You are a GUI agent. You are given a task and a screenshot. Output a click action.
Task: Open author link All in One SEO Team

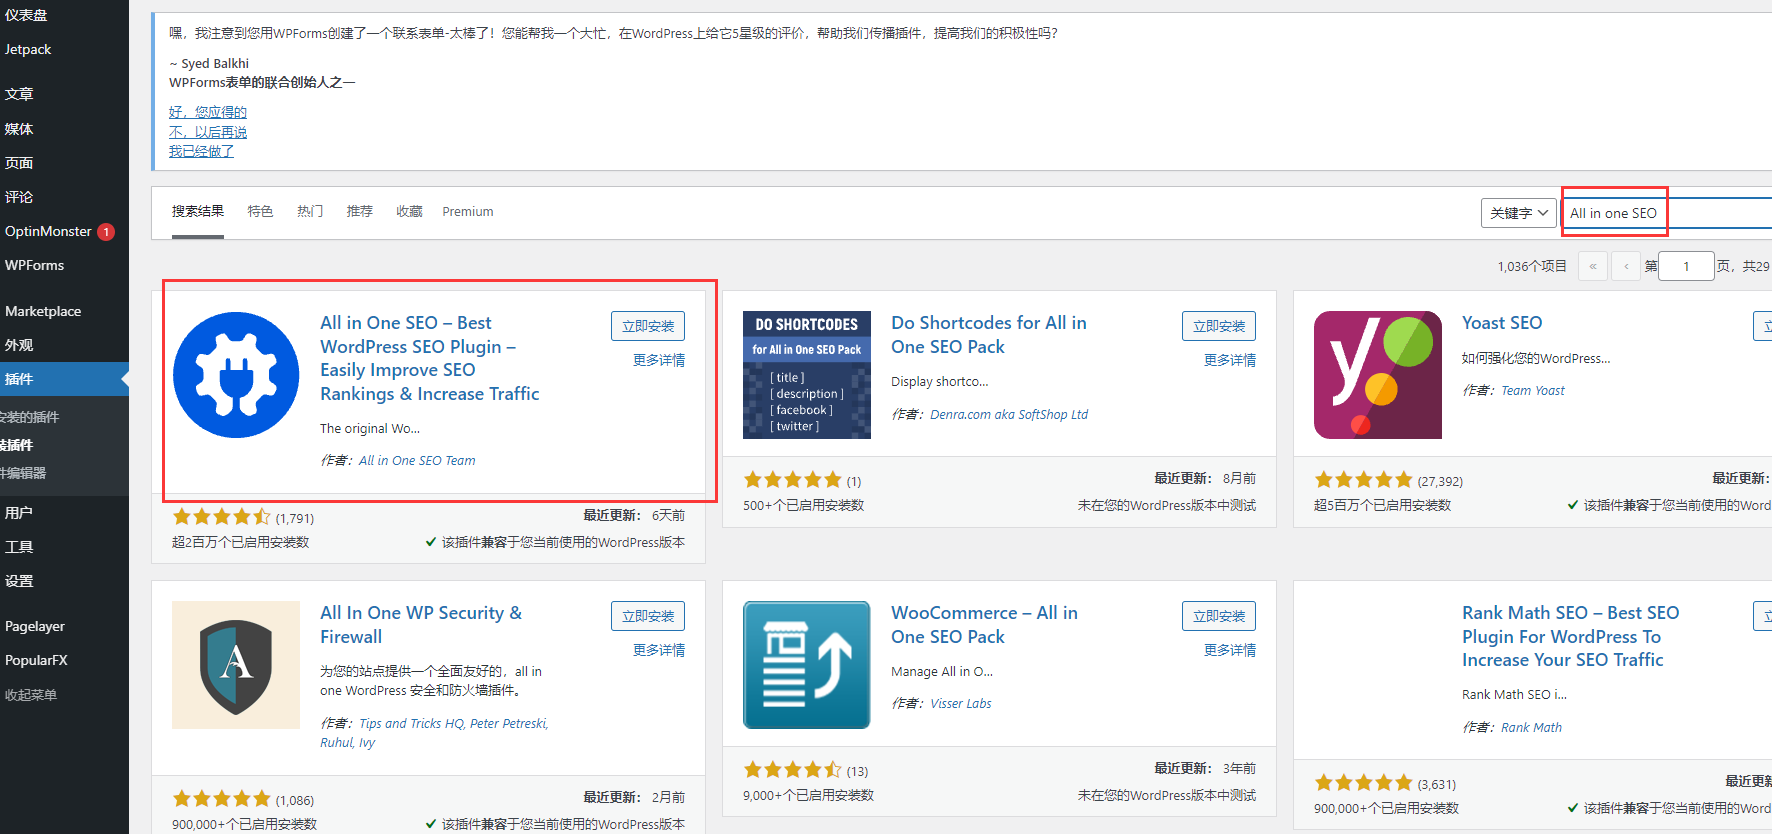(x=417, y=461)
